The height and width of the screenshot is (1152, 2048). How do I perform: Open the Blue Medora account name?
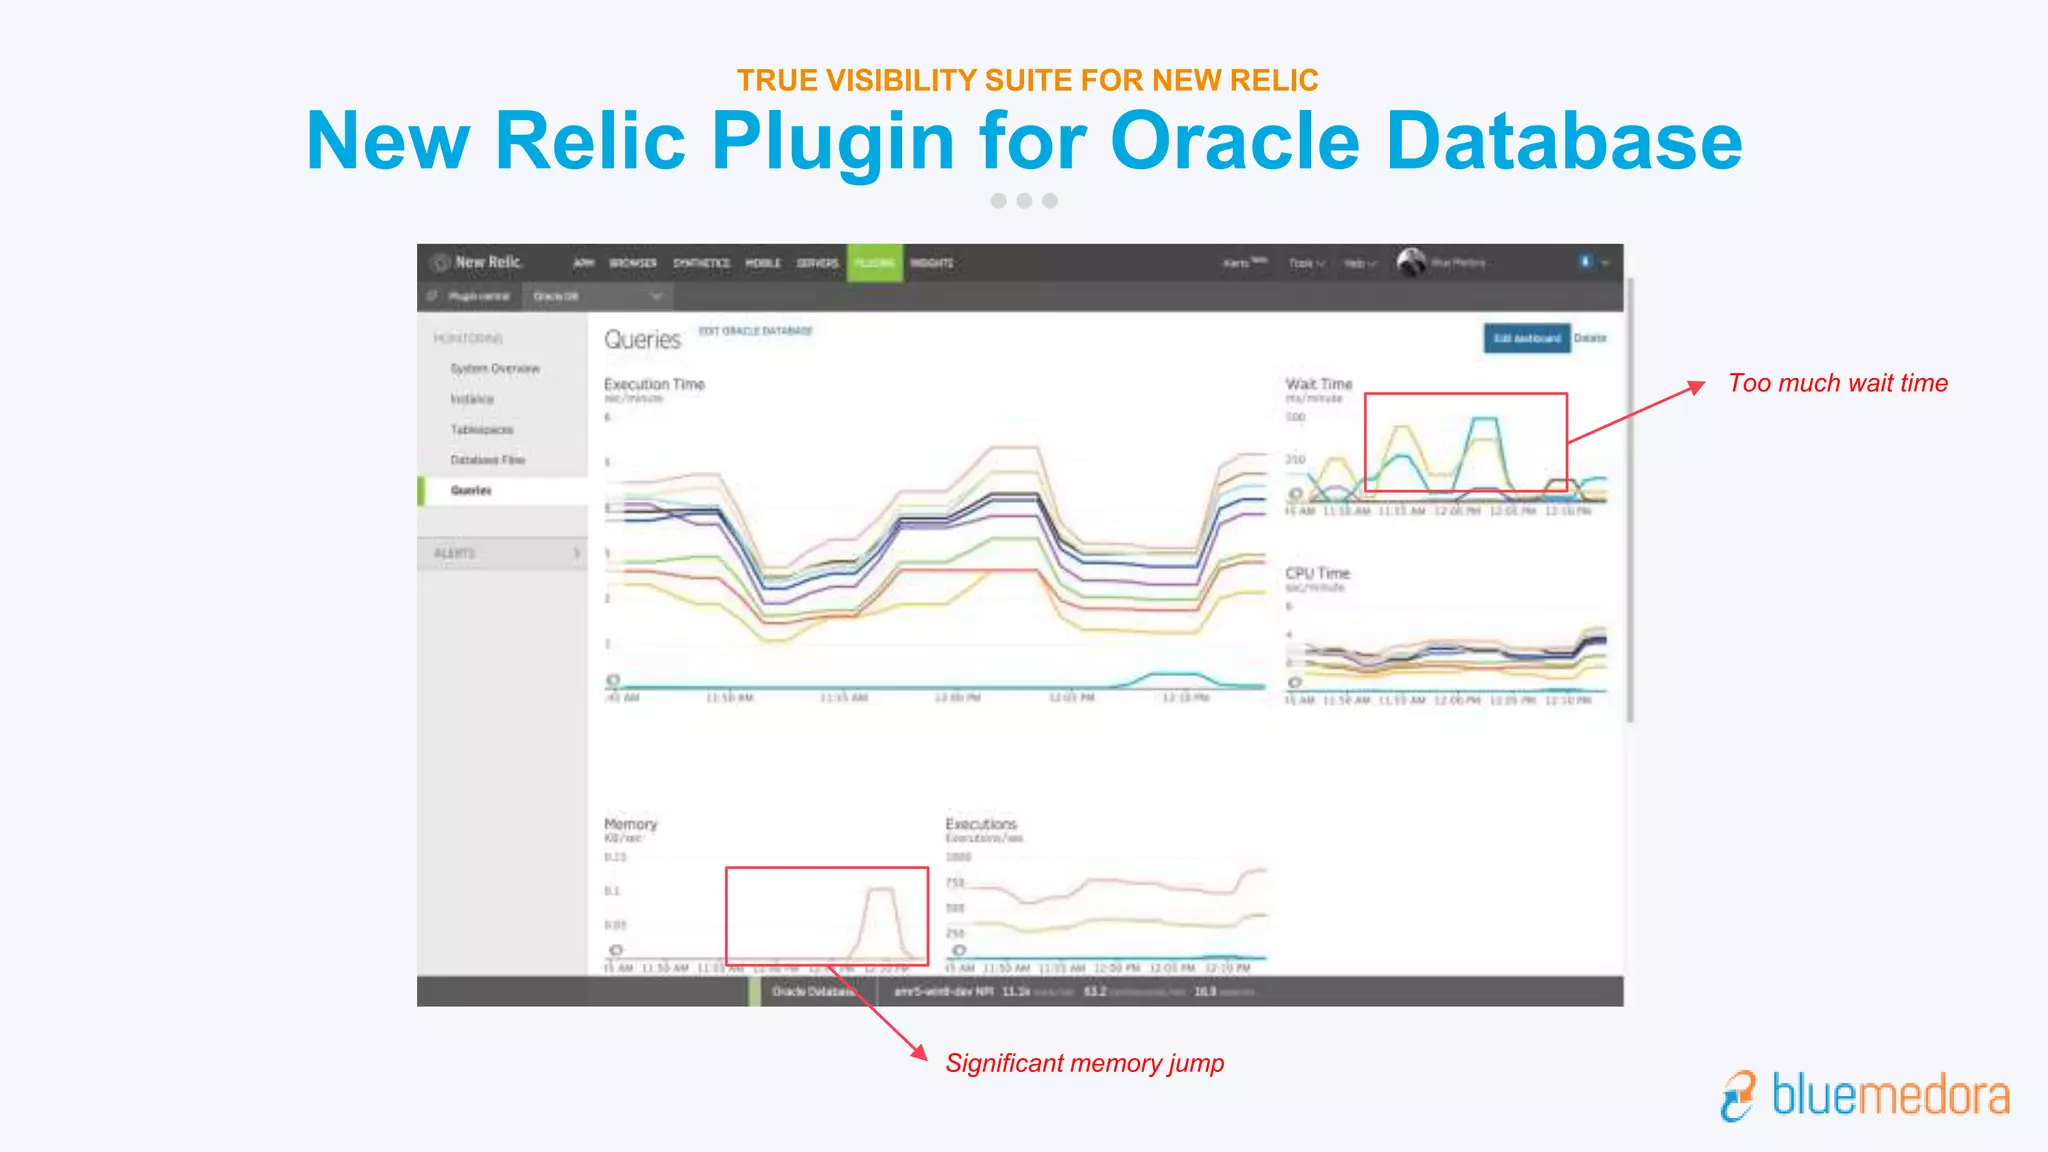pyautogui.click(x=1458, y=263)
